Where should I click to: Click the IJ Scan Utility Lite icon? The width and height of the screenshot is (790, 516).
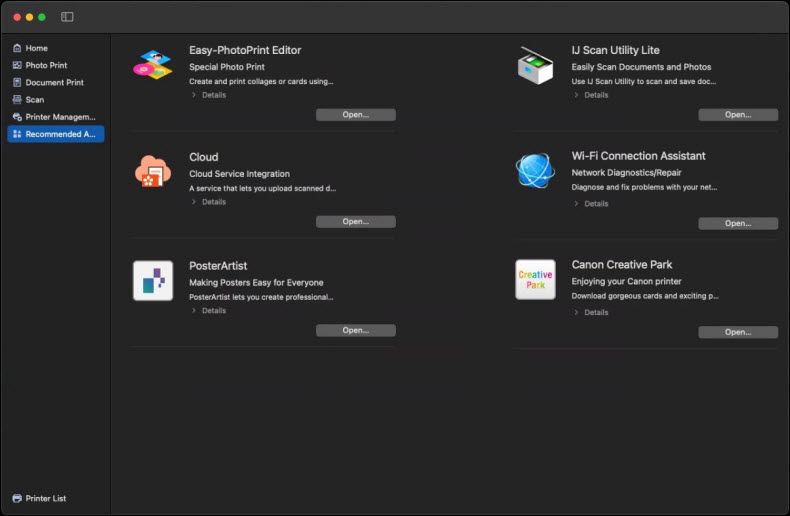pos(535,66)
